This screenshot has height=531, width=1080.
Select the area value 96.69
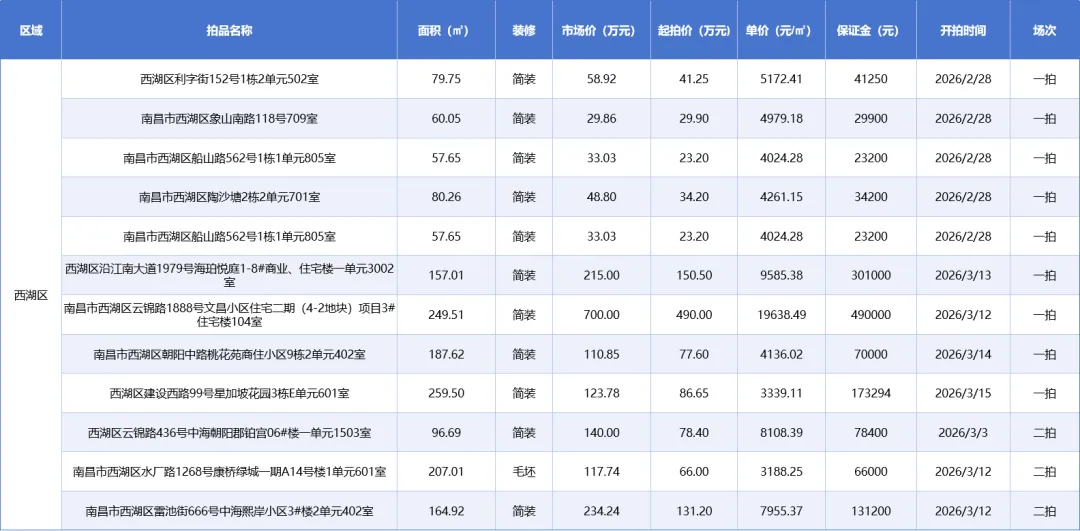tap(446, 433)
